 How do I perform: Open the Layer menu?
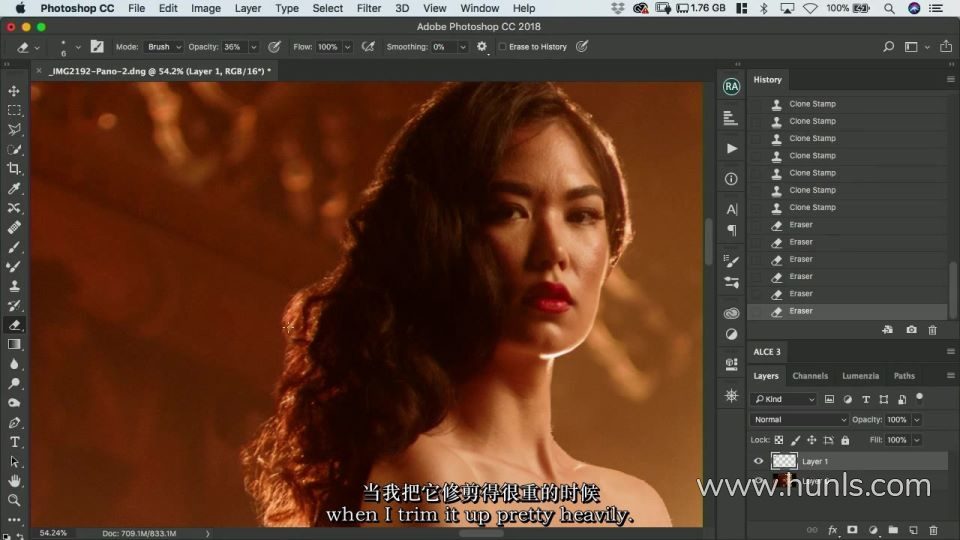tap(247, 8)
